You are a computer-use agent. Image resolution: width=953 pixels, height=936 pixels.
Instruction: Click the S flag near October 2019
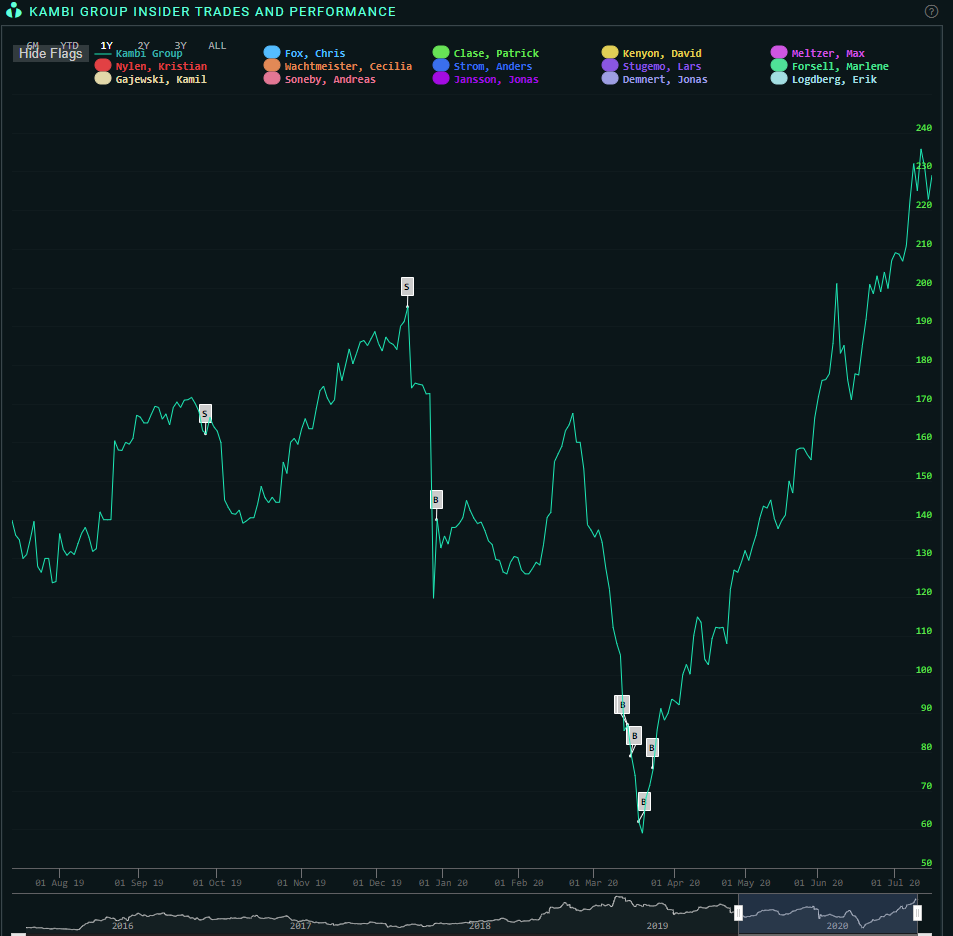point(205,413)
